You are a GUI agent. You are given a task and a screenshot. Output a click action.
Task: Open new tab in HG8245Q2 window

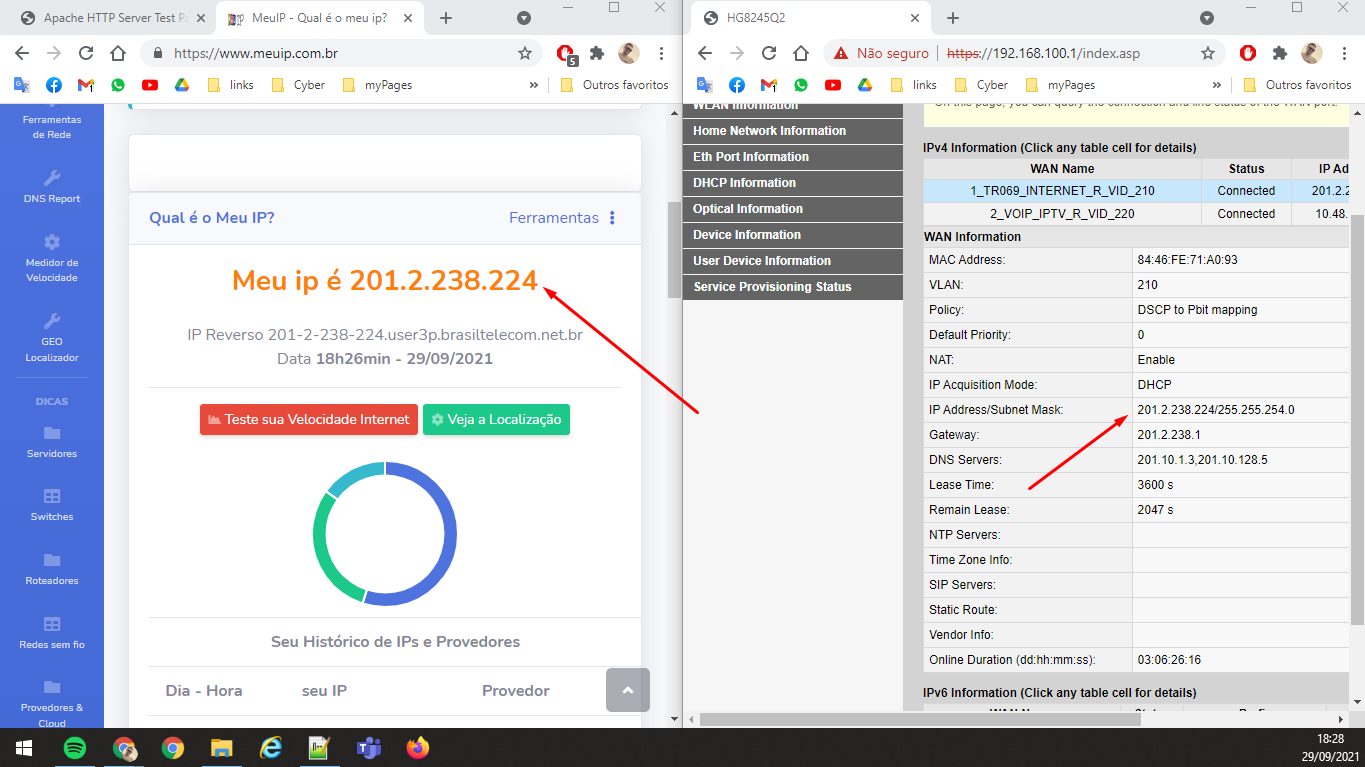[x=953, y=18]
